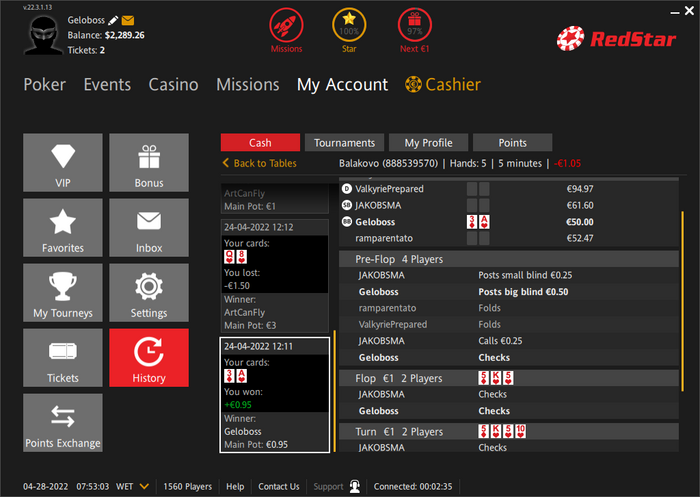Click the Posts big blind €0.50 action
The image size is (700, 497).
[523, 292]
